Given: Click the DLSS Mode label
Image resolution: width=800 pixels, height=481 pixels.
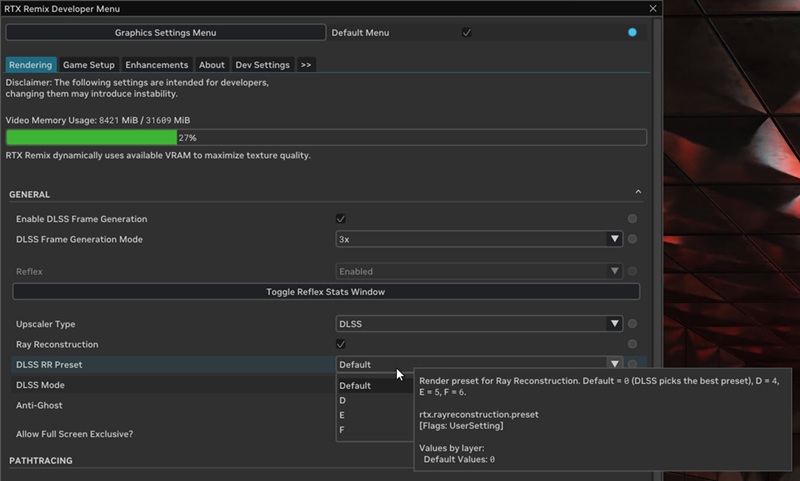Looking at the screenshot, I should pyautogui.click(x=40, y=385).
